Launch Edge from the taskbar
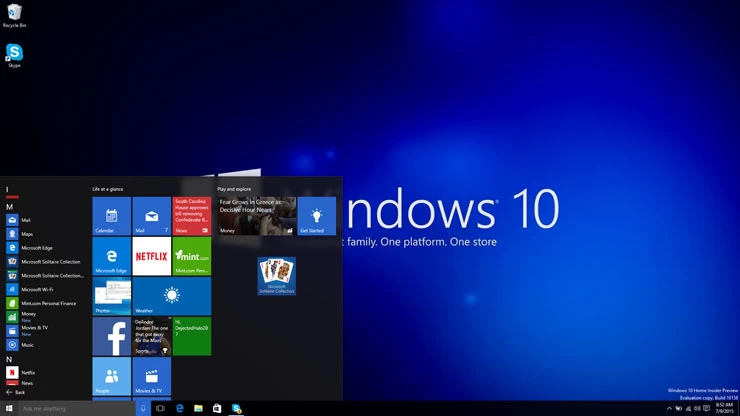 (179, 408)
